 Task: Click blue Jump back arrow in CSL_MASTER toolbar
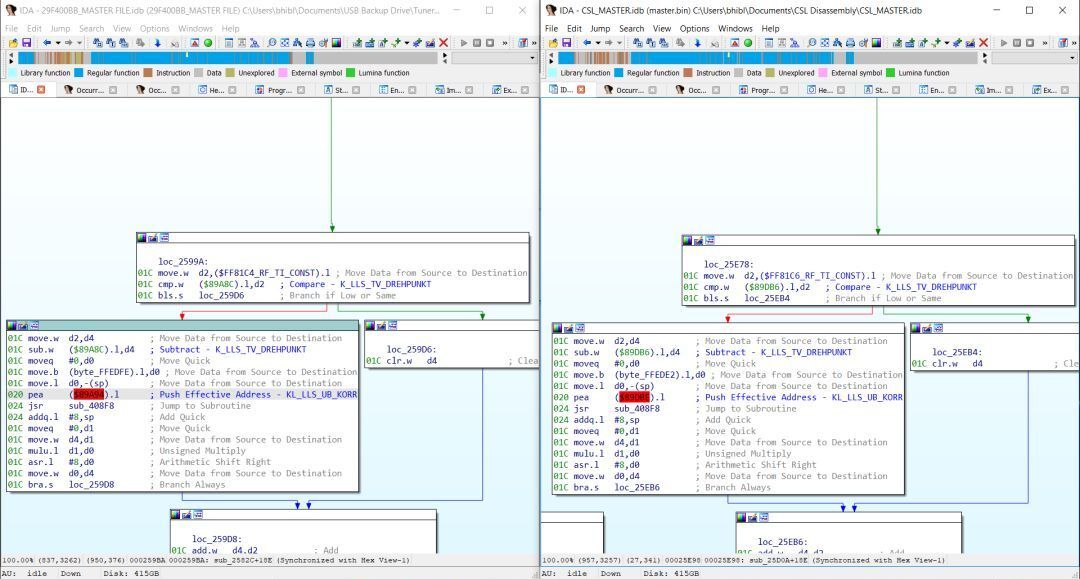pyautogui.click(x=587, y=43)
